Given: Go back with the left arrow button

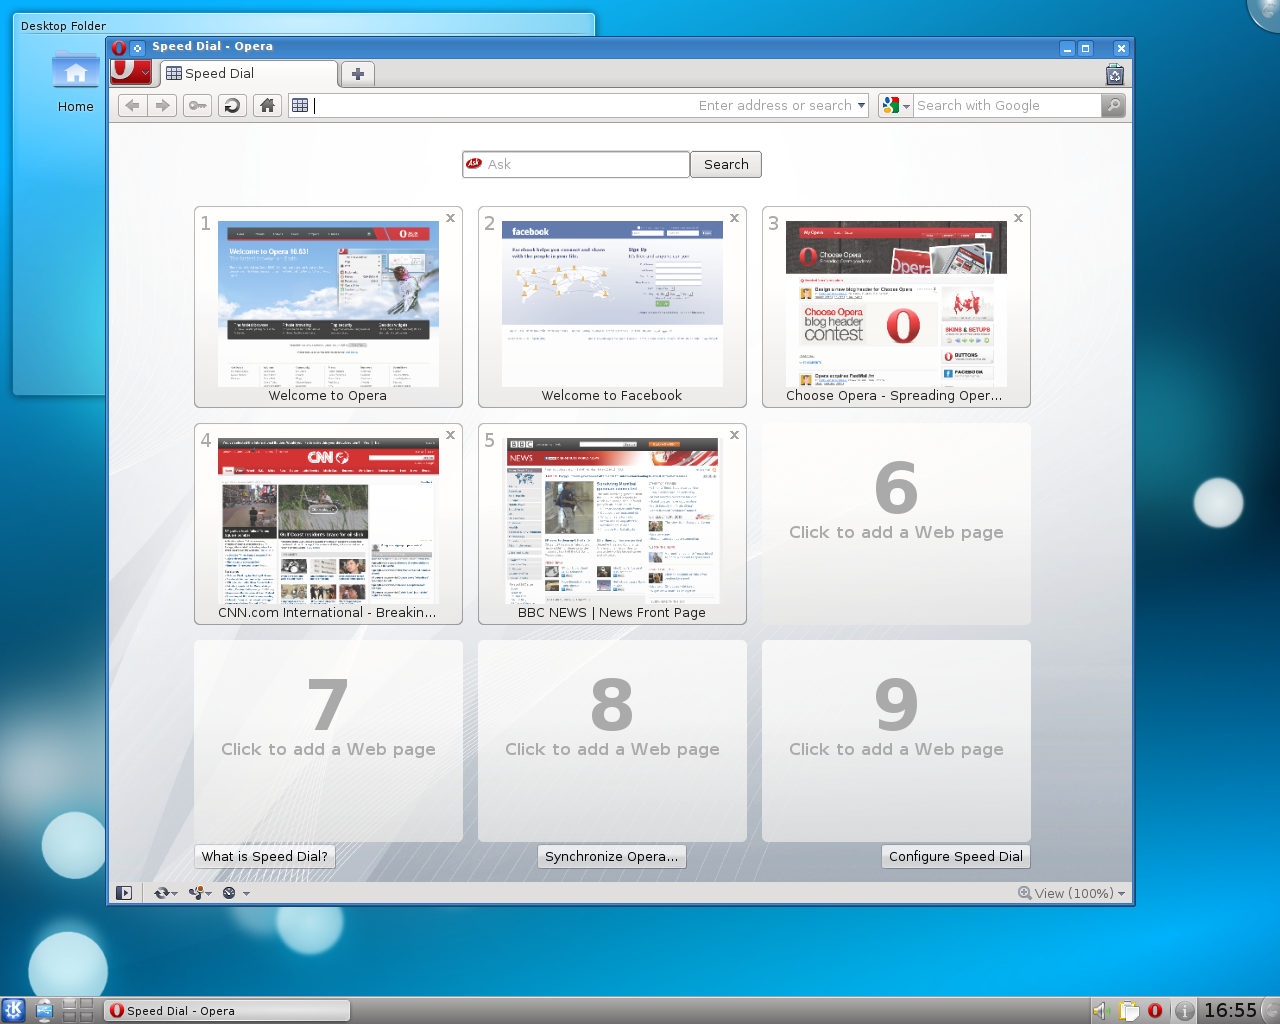Looking at the screenshot, I should point(132,105).
